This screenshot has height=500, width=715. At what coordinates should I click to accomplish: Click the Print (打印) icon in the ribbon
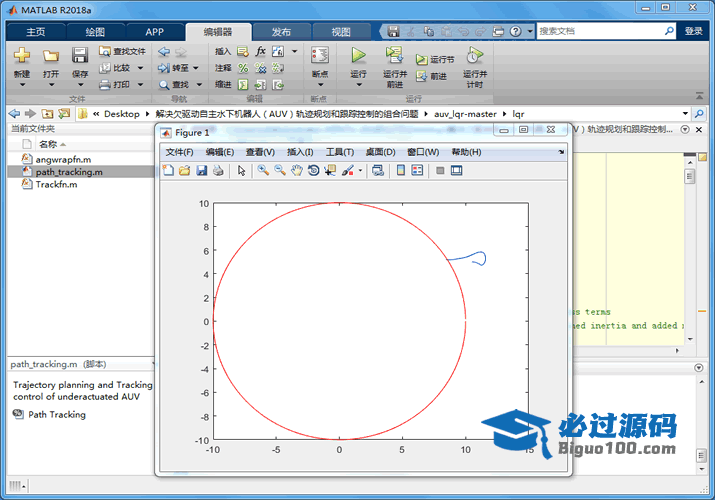[105, 85]
